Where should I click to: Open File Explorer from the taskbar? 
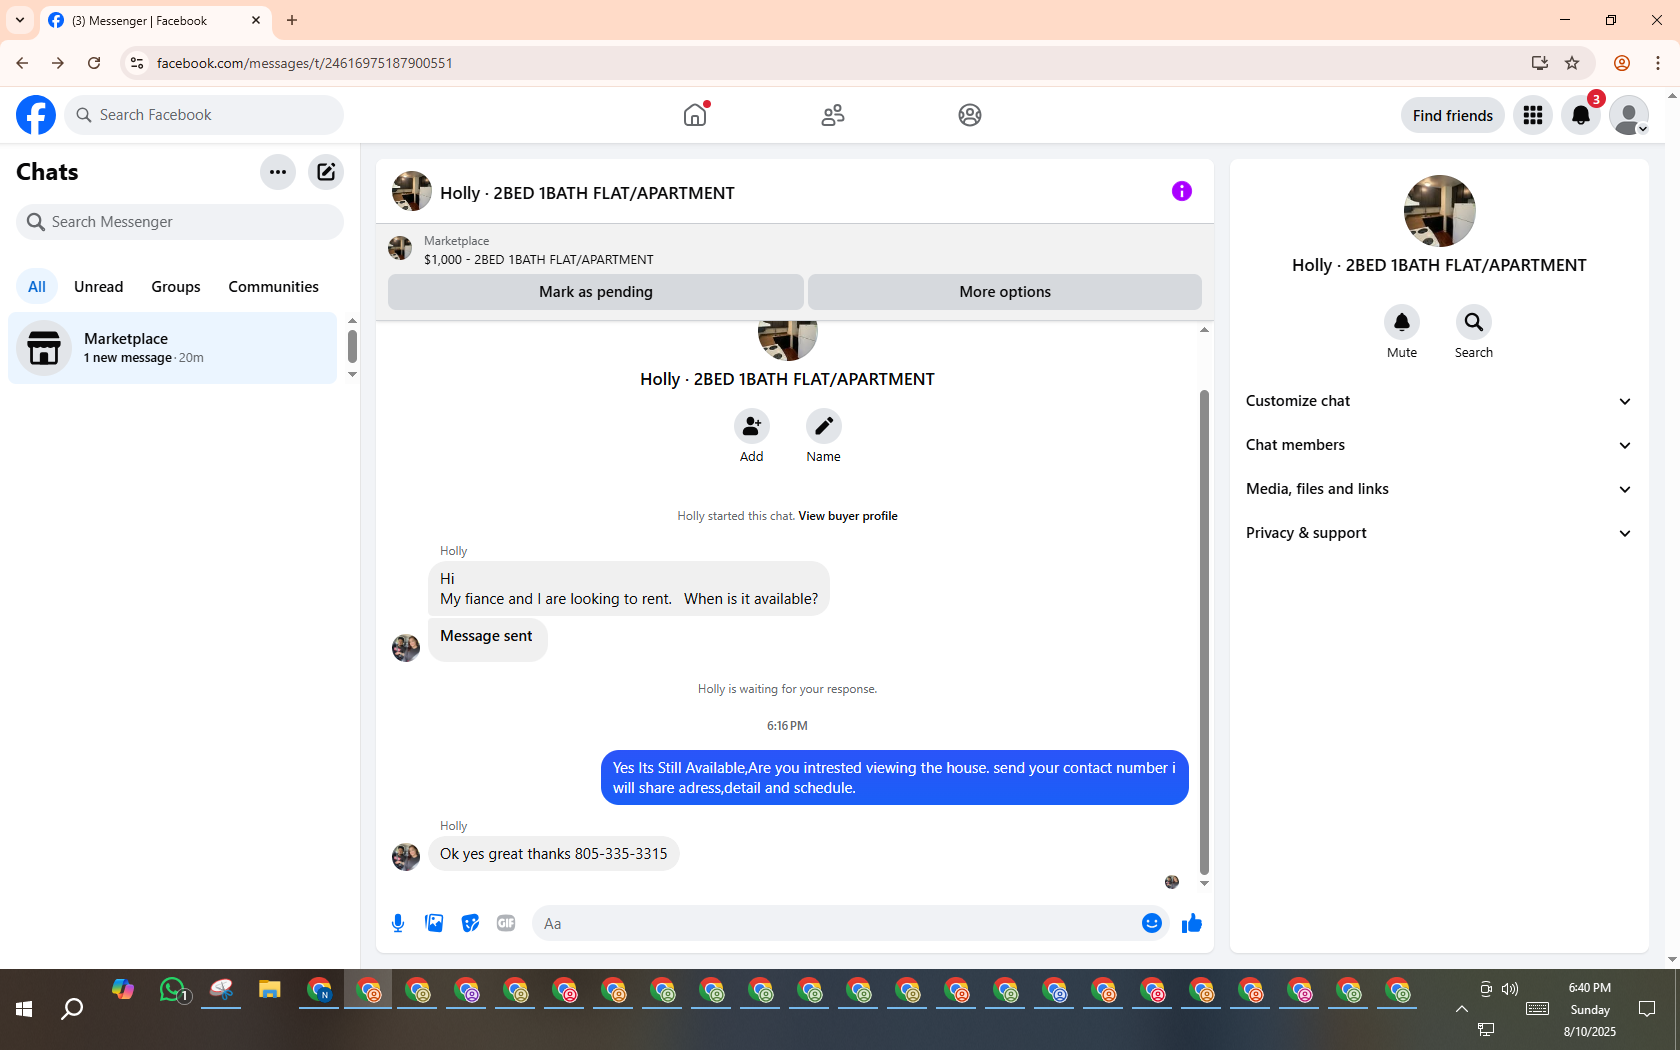[270, 990]
